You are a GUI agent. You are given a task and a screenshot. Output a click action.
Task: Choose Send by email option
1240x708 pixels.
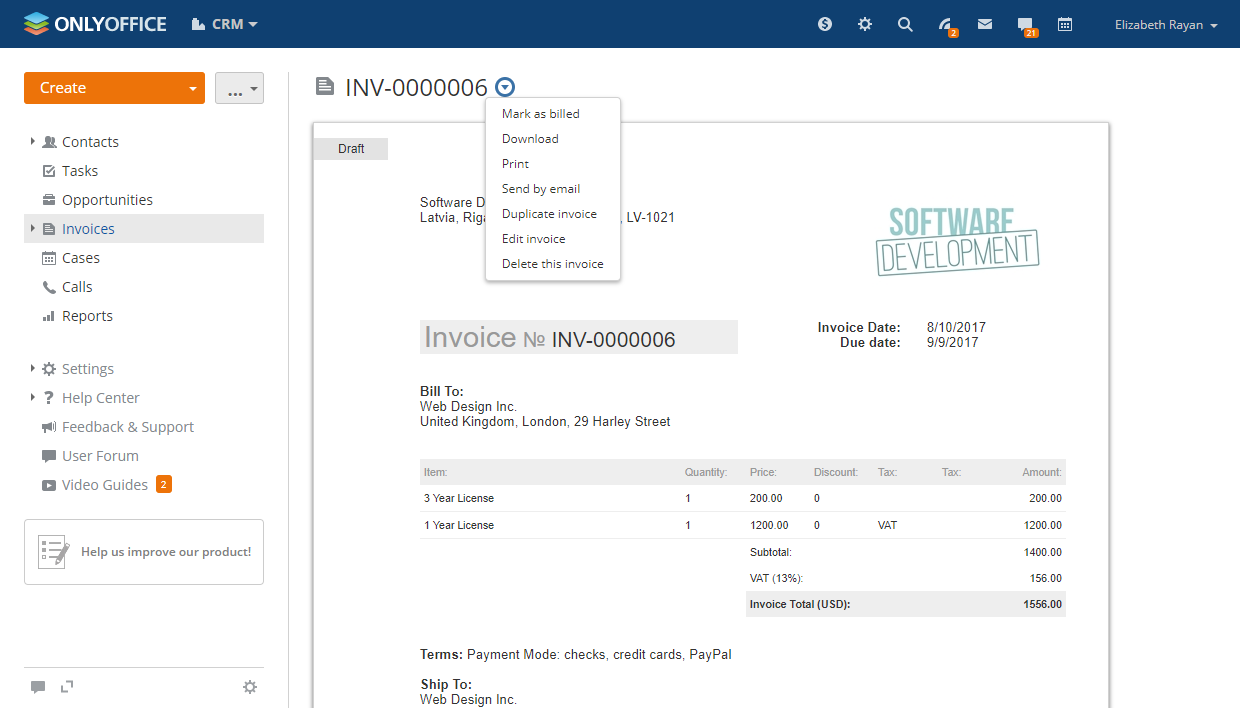(541, 189)
